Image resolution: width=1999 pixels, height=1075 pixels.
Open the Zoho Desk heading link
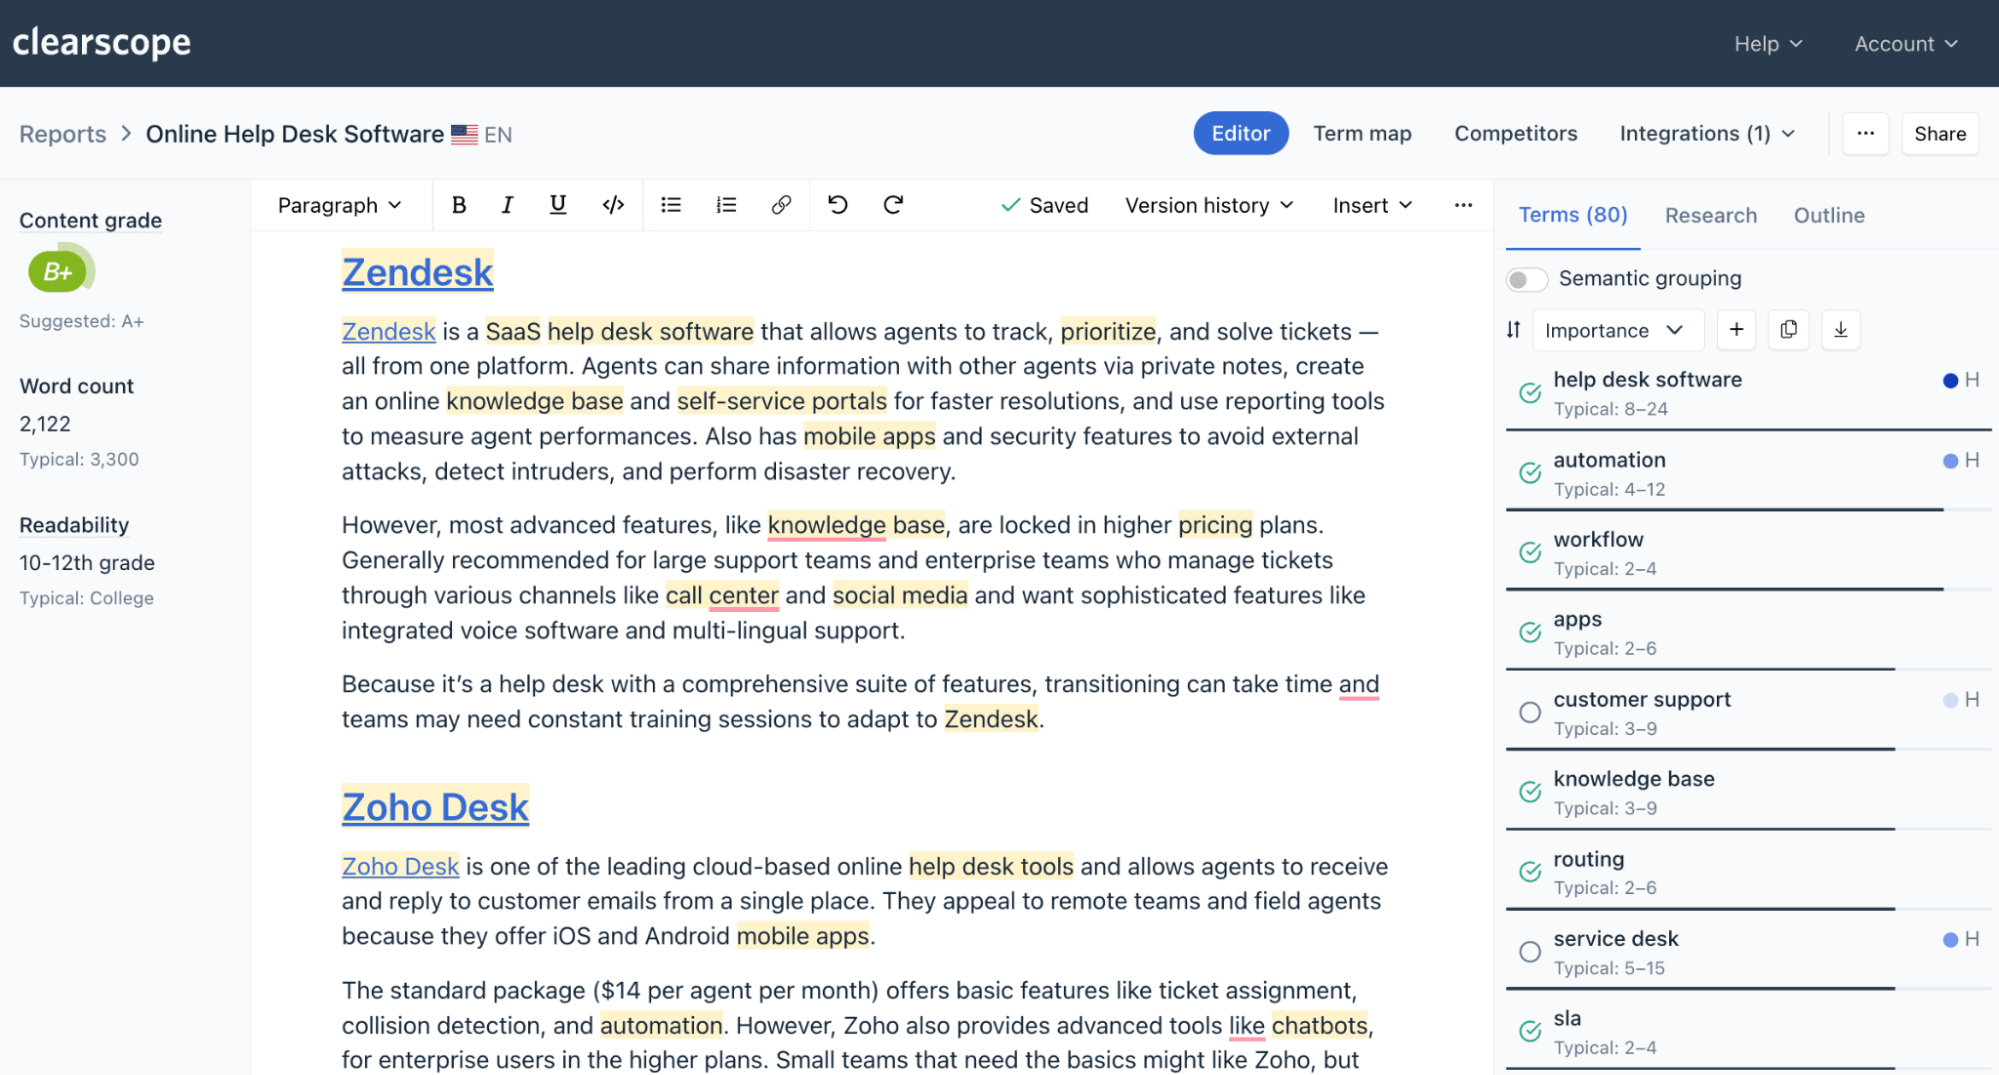point(435,807)
